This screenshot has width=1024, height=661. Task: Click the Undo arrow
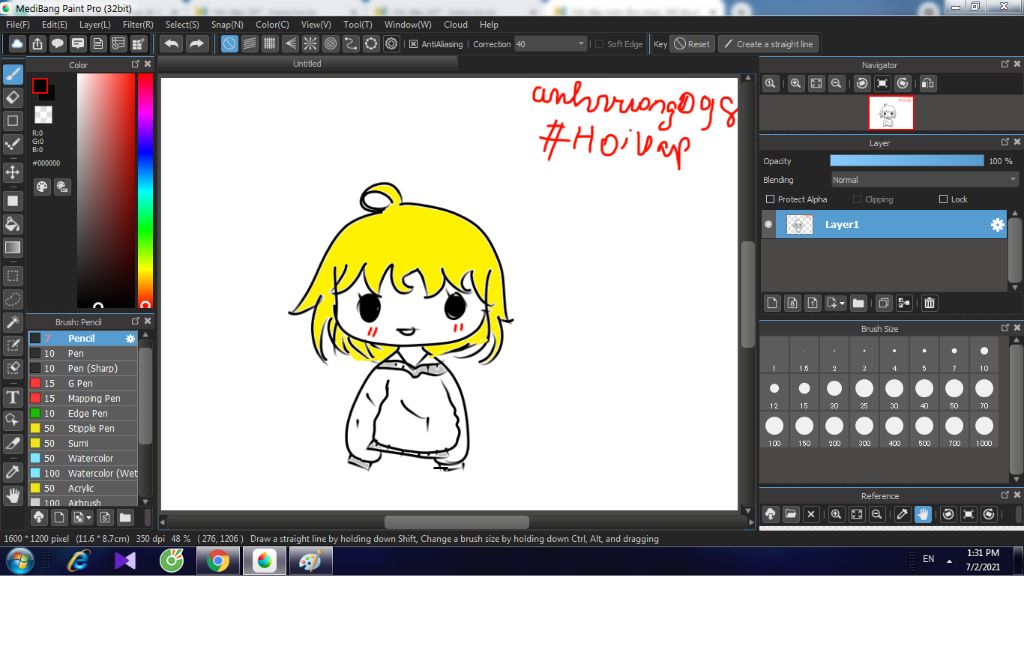coord(172,44)
